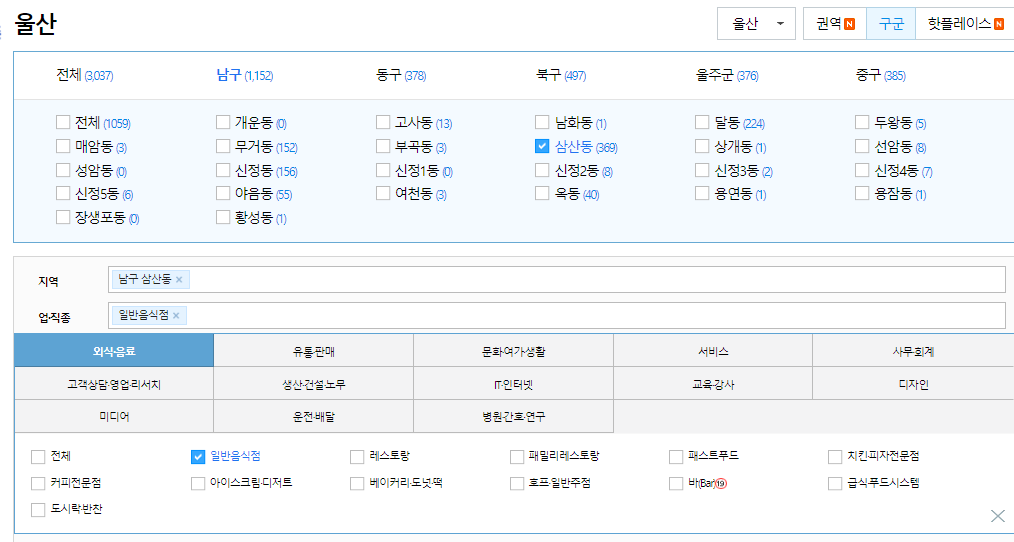Screen dimensions: 1014x542
Task: Check the 성암동 checkbox
Action: [x=63, y=170]
